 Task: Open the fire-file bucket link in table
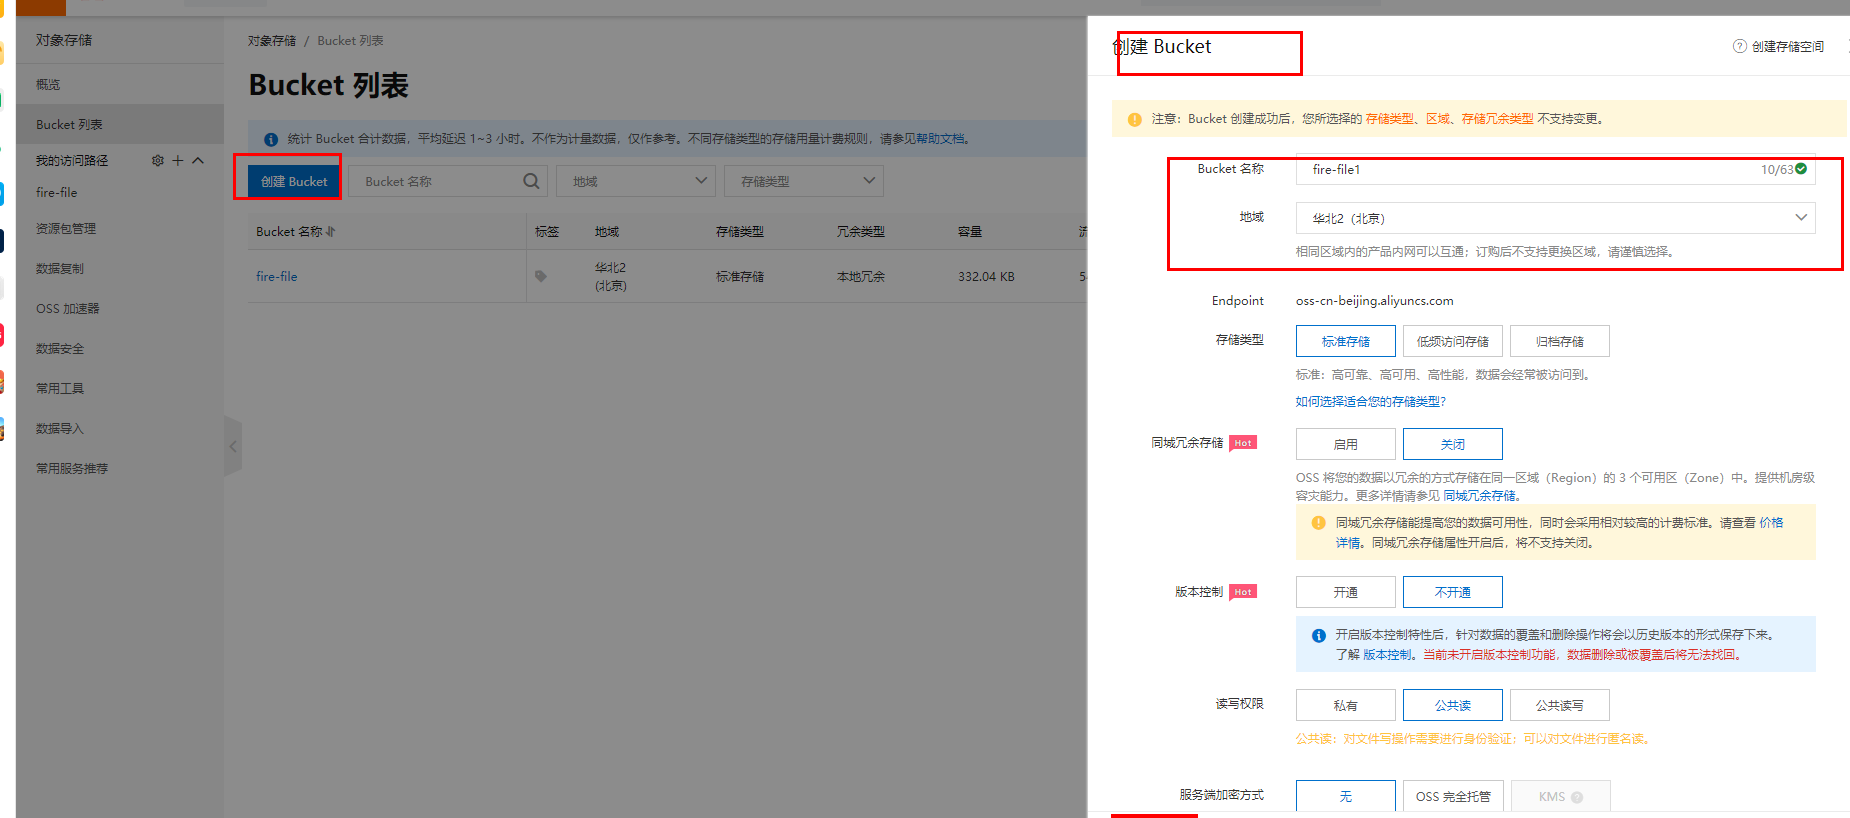[277, 276]
